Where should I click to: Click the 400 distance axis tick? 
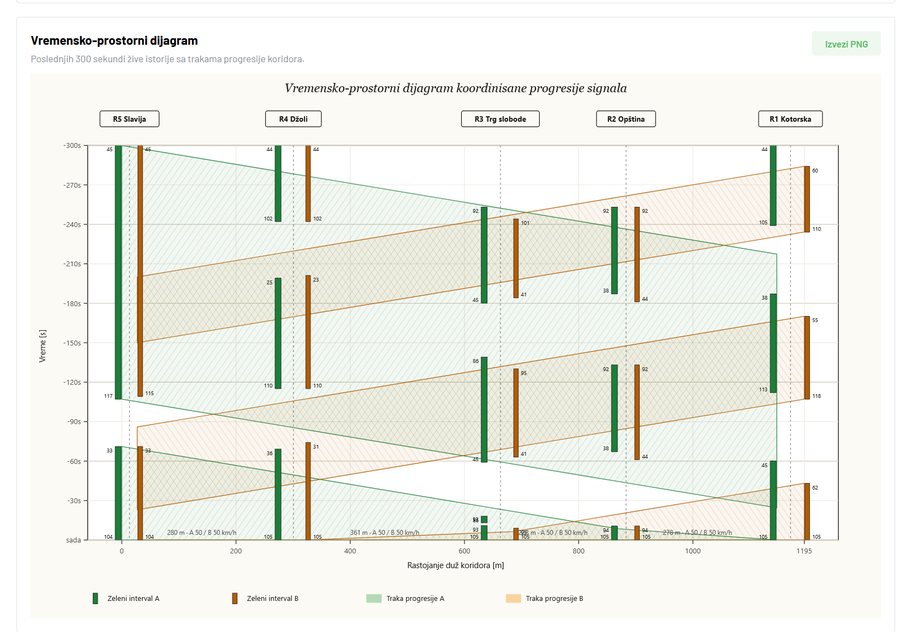click(x=350, y=551)
